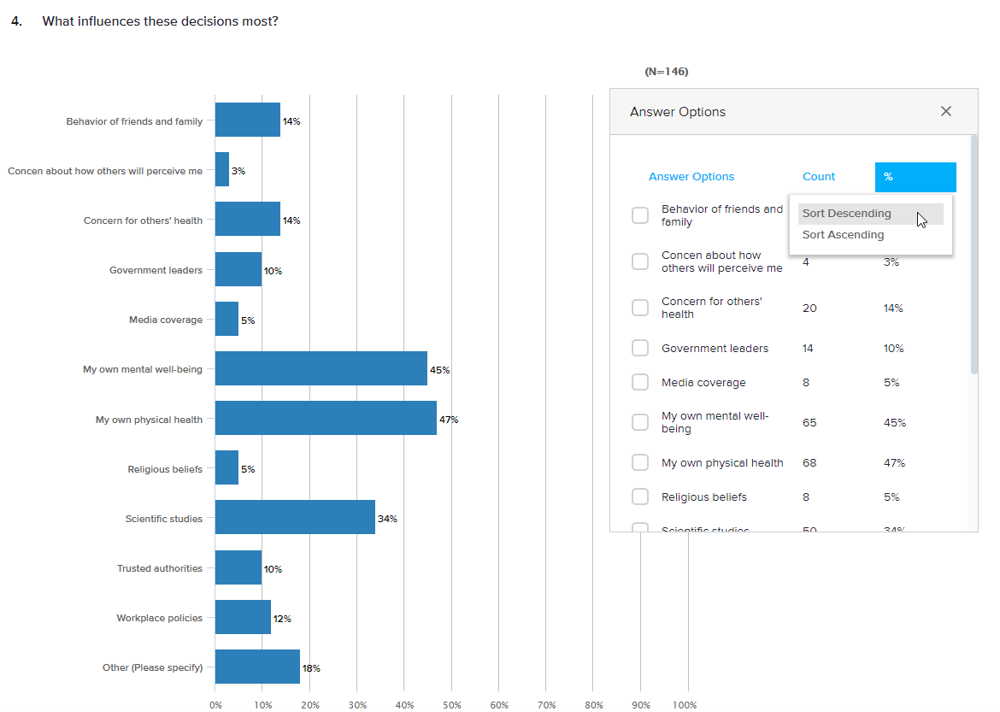
Task: Click the Count column header
Action: [x=818, y=177]
